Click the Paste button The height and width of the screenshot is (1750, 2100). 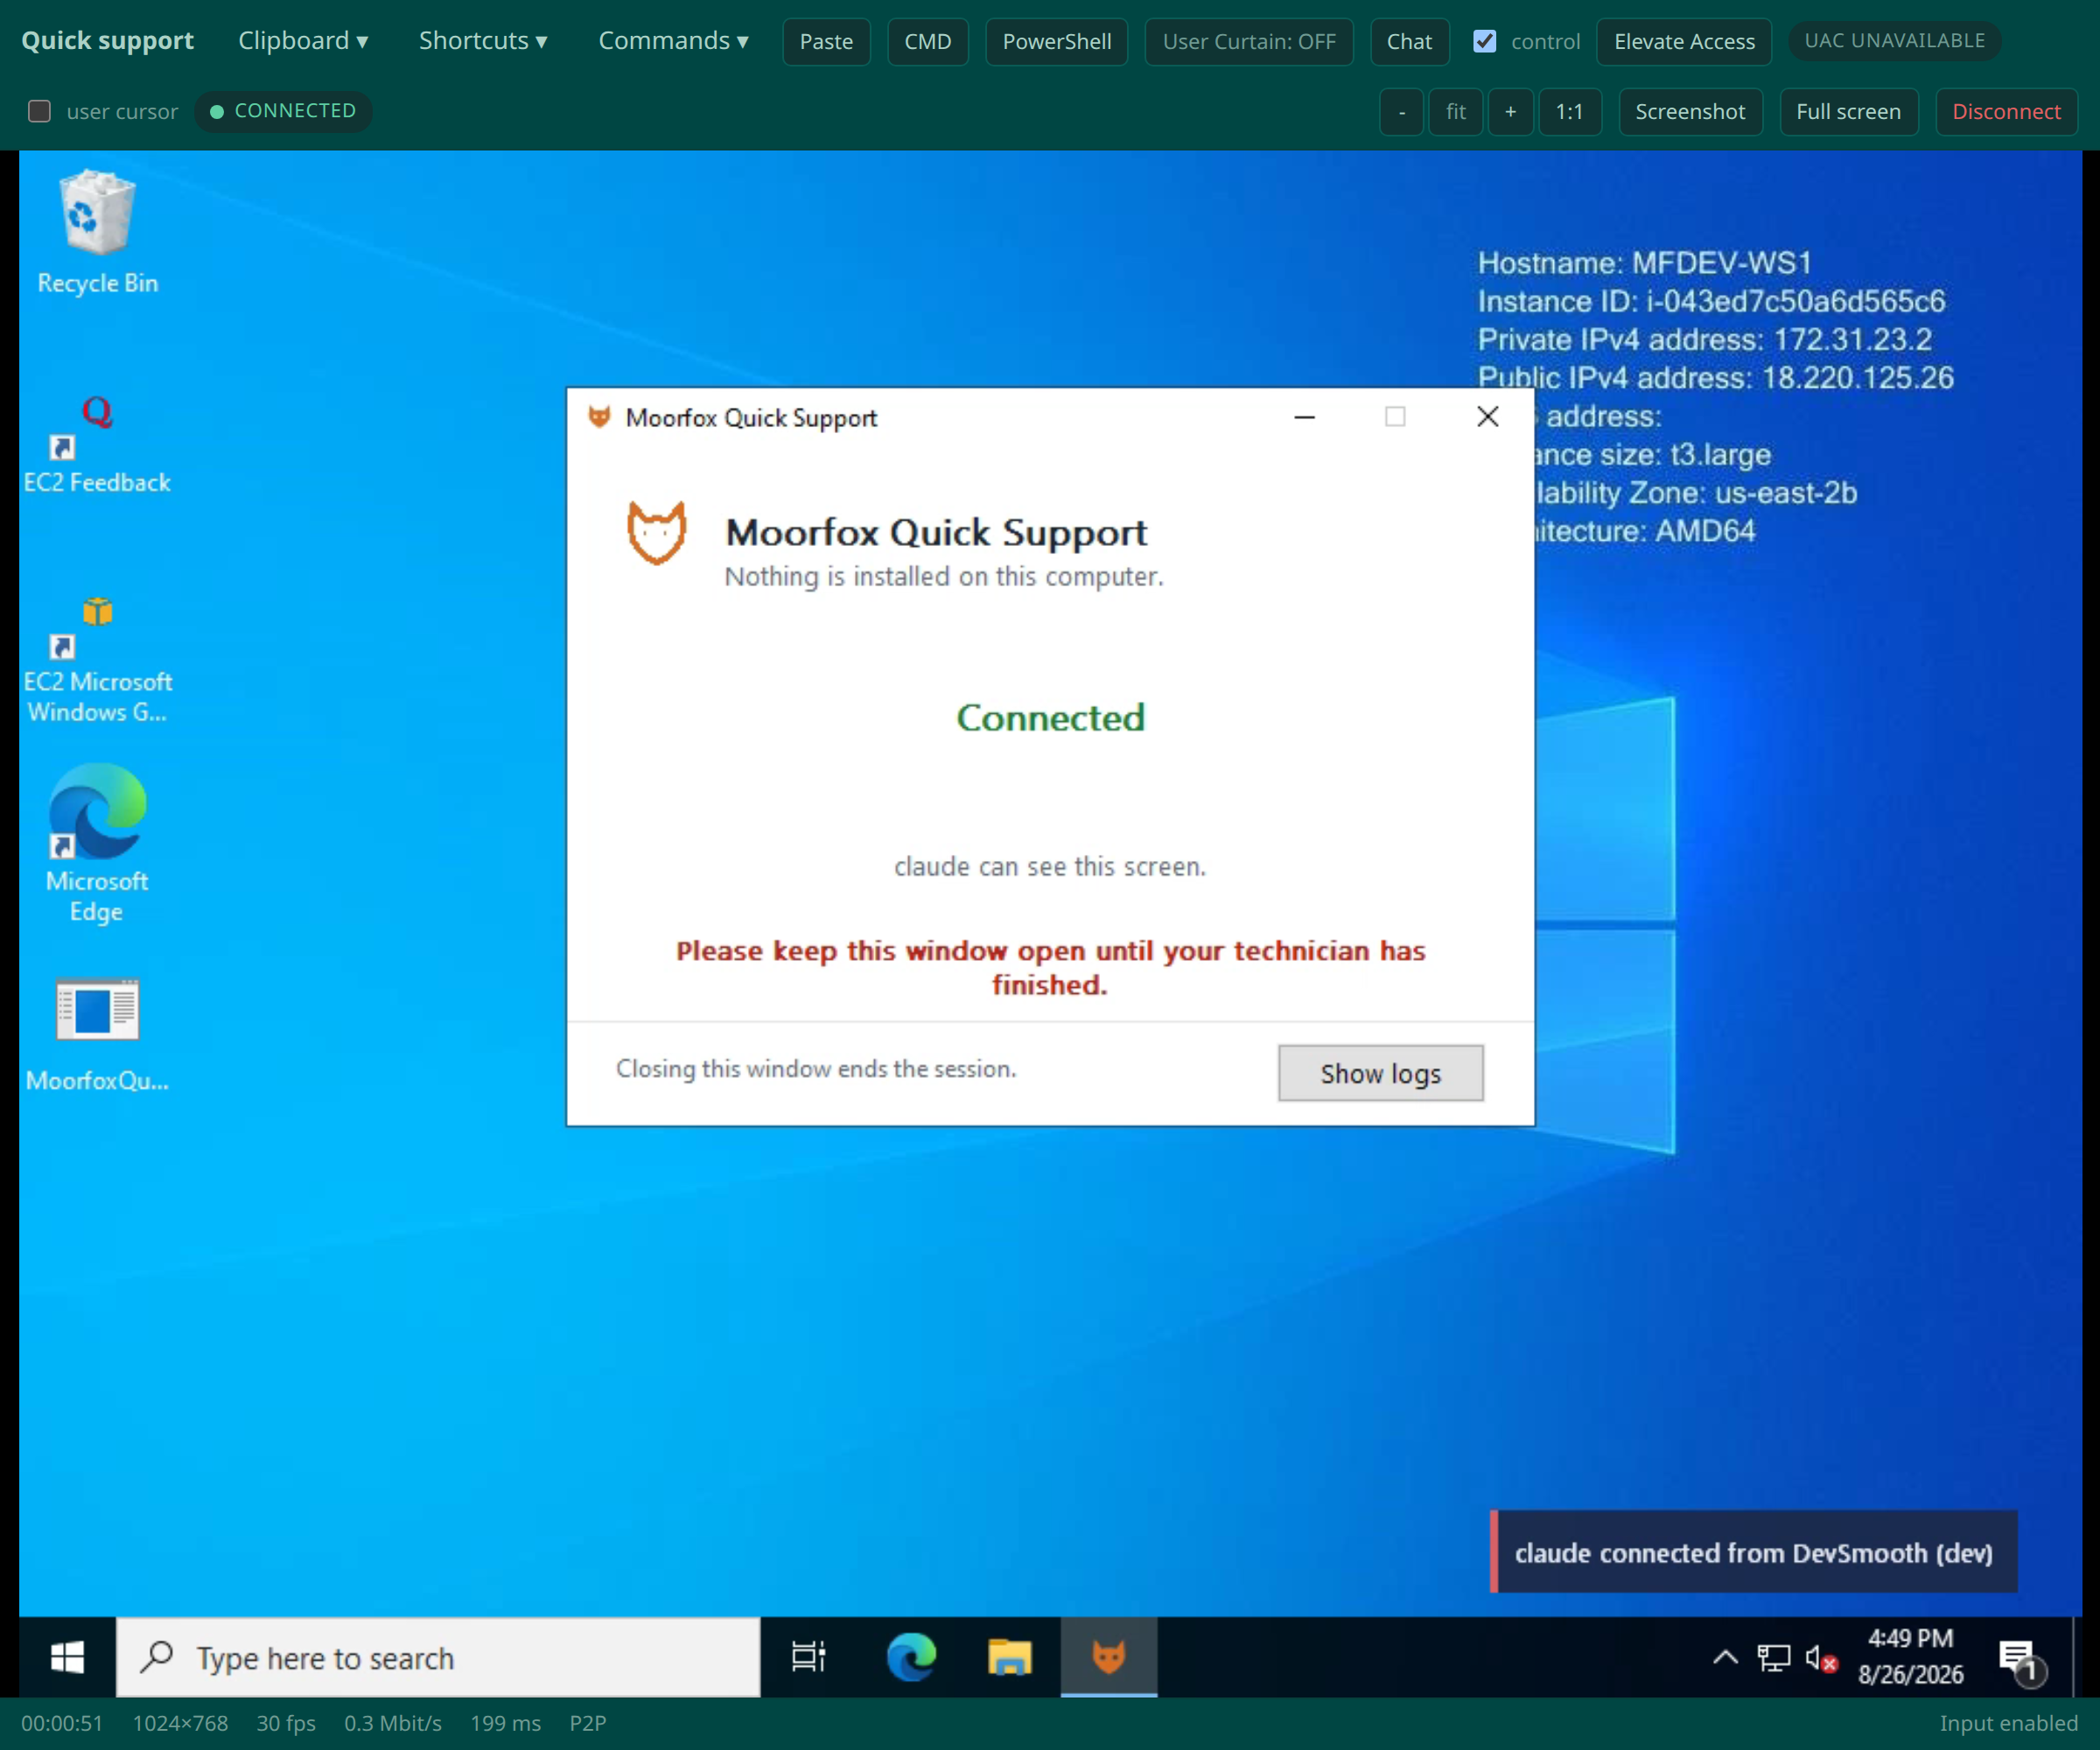pos(826,41)
